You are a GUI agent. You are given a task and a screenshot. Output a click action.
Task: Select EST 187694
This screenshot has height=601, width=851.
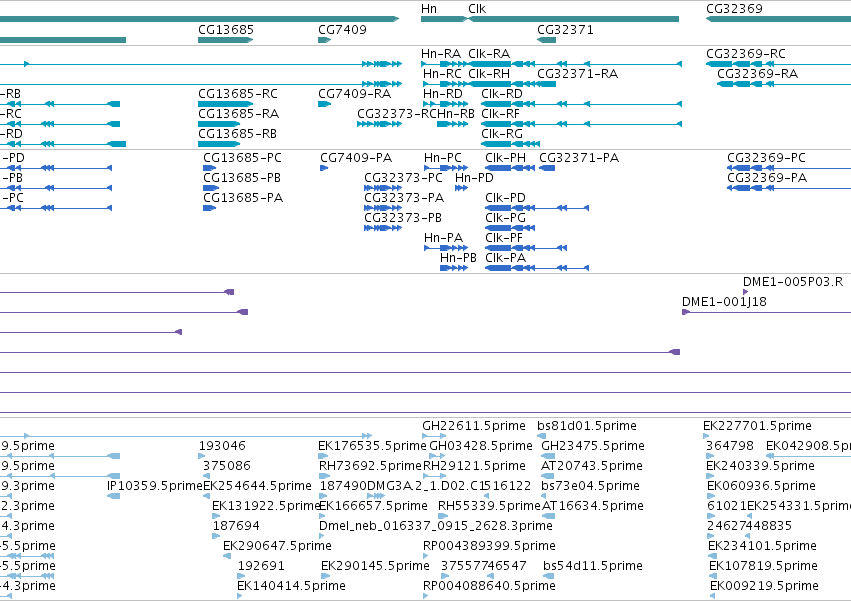[236, 526]
